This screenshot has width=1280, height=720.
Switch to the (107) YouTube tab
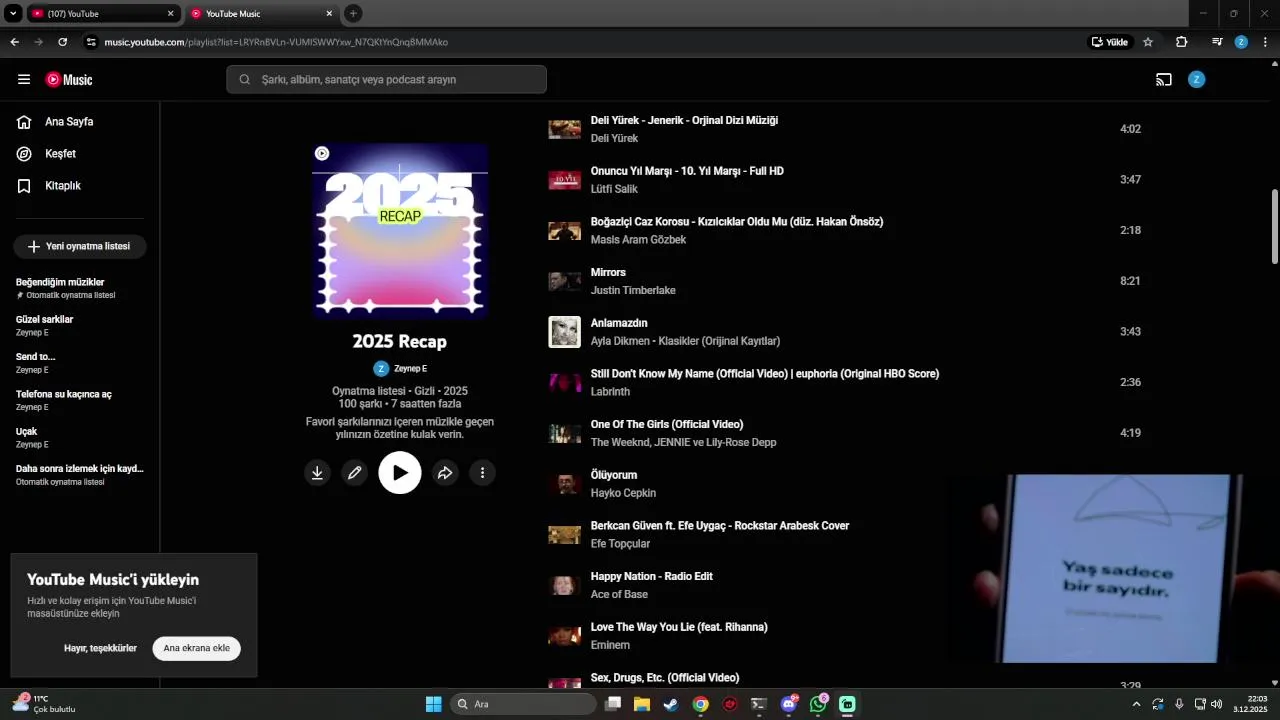point(103,14)
